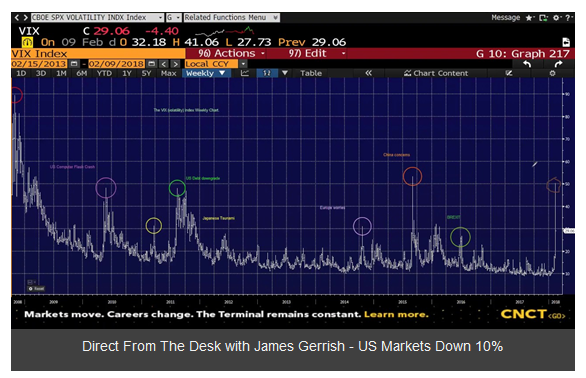The image size is (586, 378).
Task: Click the favorites star icon
Action: pos(529,18)
